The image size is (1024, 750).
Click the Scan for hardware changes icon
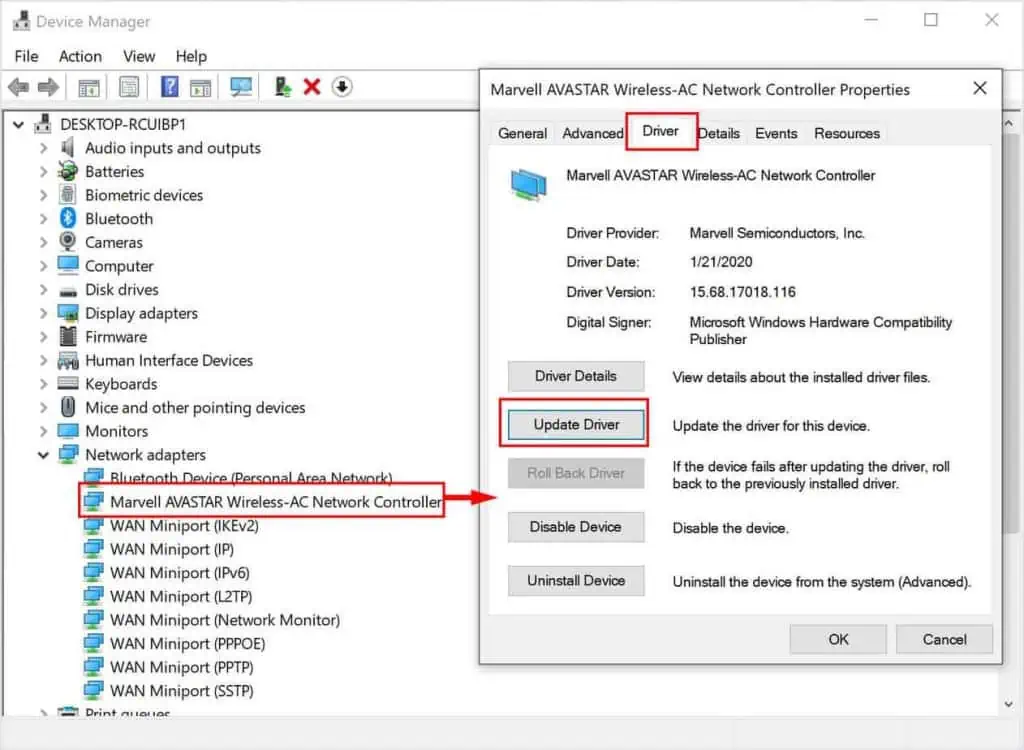point(240,86)
